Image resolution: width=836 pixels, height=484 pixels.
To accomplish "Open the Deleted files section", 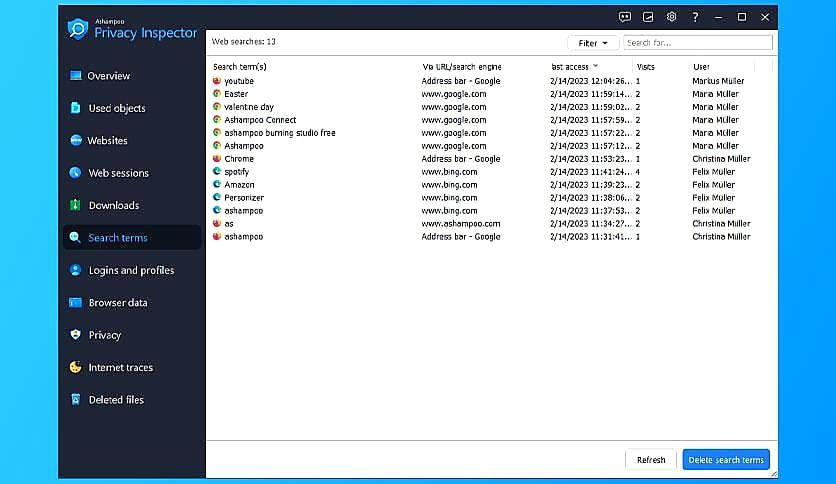I will click(x=115, y=400).
